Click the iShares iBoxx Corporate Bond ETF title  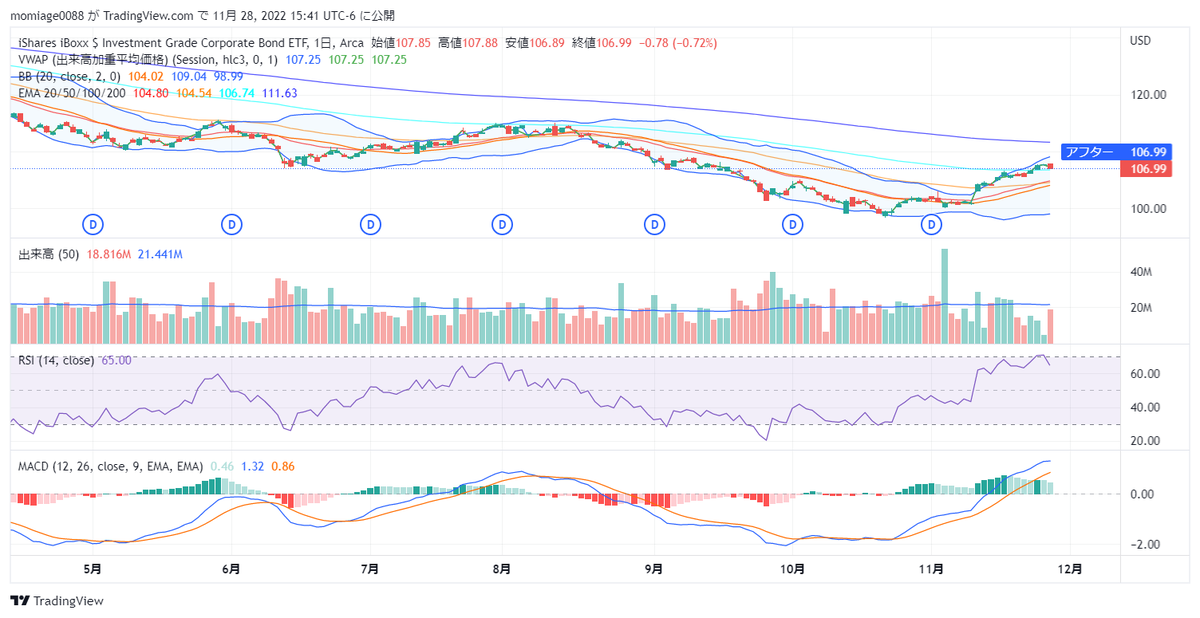191,44
